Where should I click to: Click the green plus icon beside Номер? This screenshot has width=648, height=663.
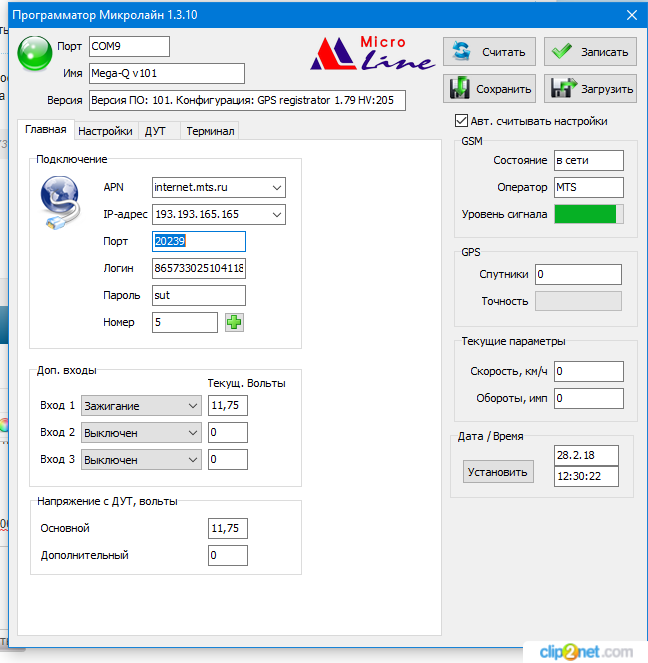pos(234,322)
